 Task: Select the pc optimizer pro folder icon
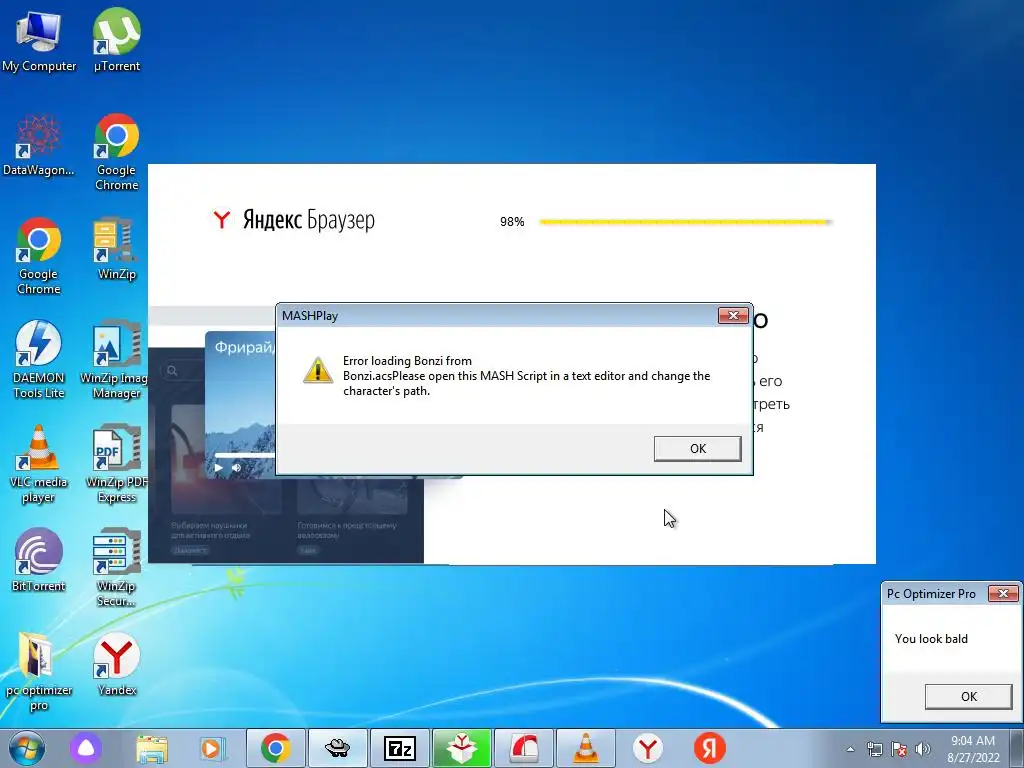pos(39,672)
